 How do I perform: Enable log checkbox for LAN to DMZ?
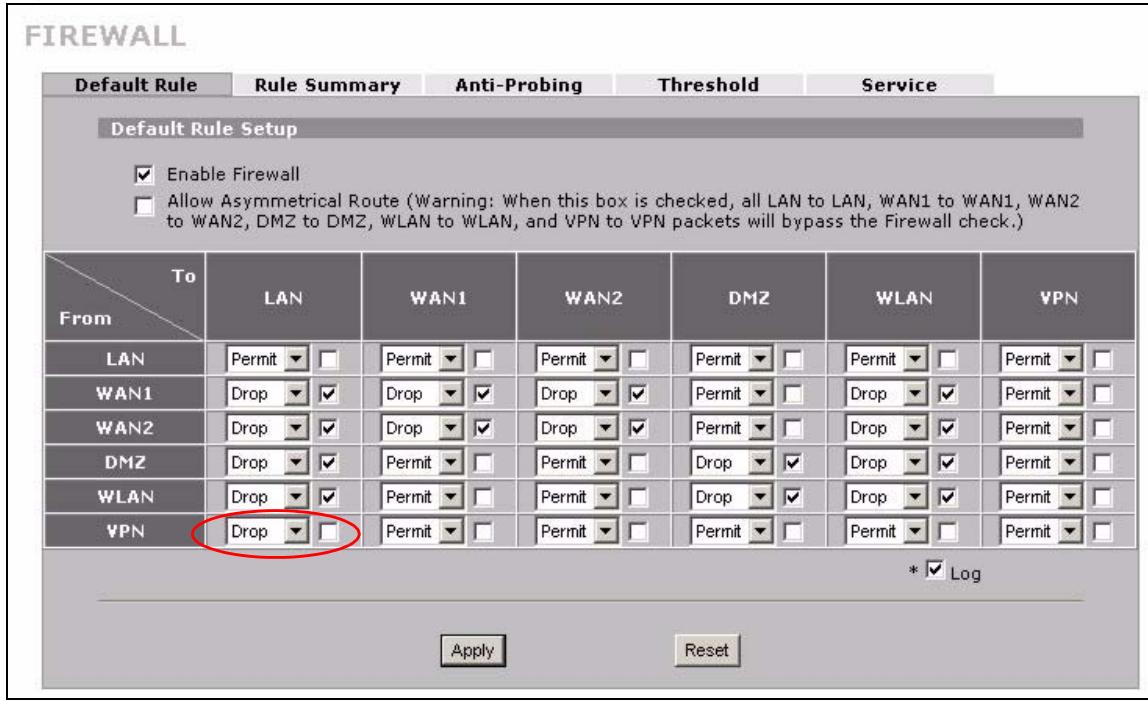click(793, 360)
